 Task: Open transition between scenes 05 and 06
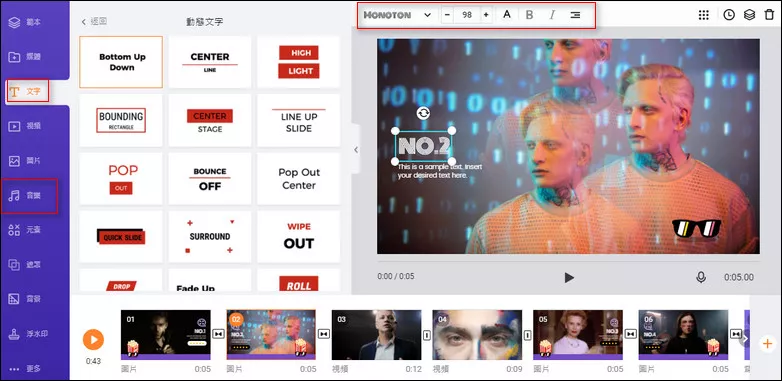(x=630, y=334)
